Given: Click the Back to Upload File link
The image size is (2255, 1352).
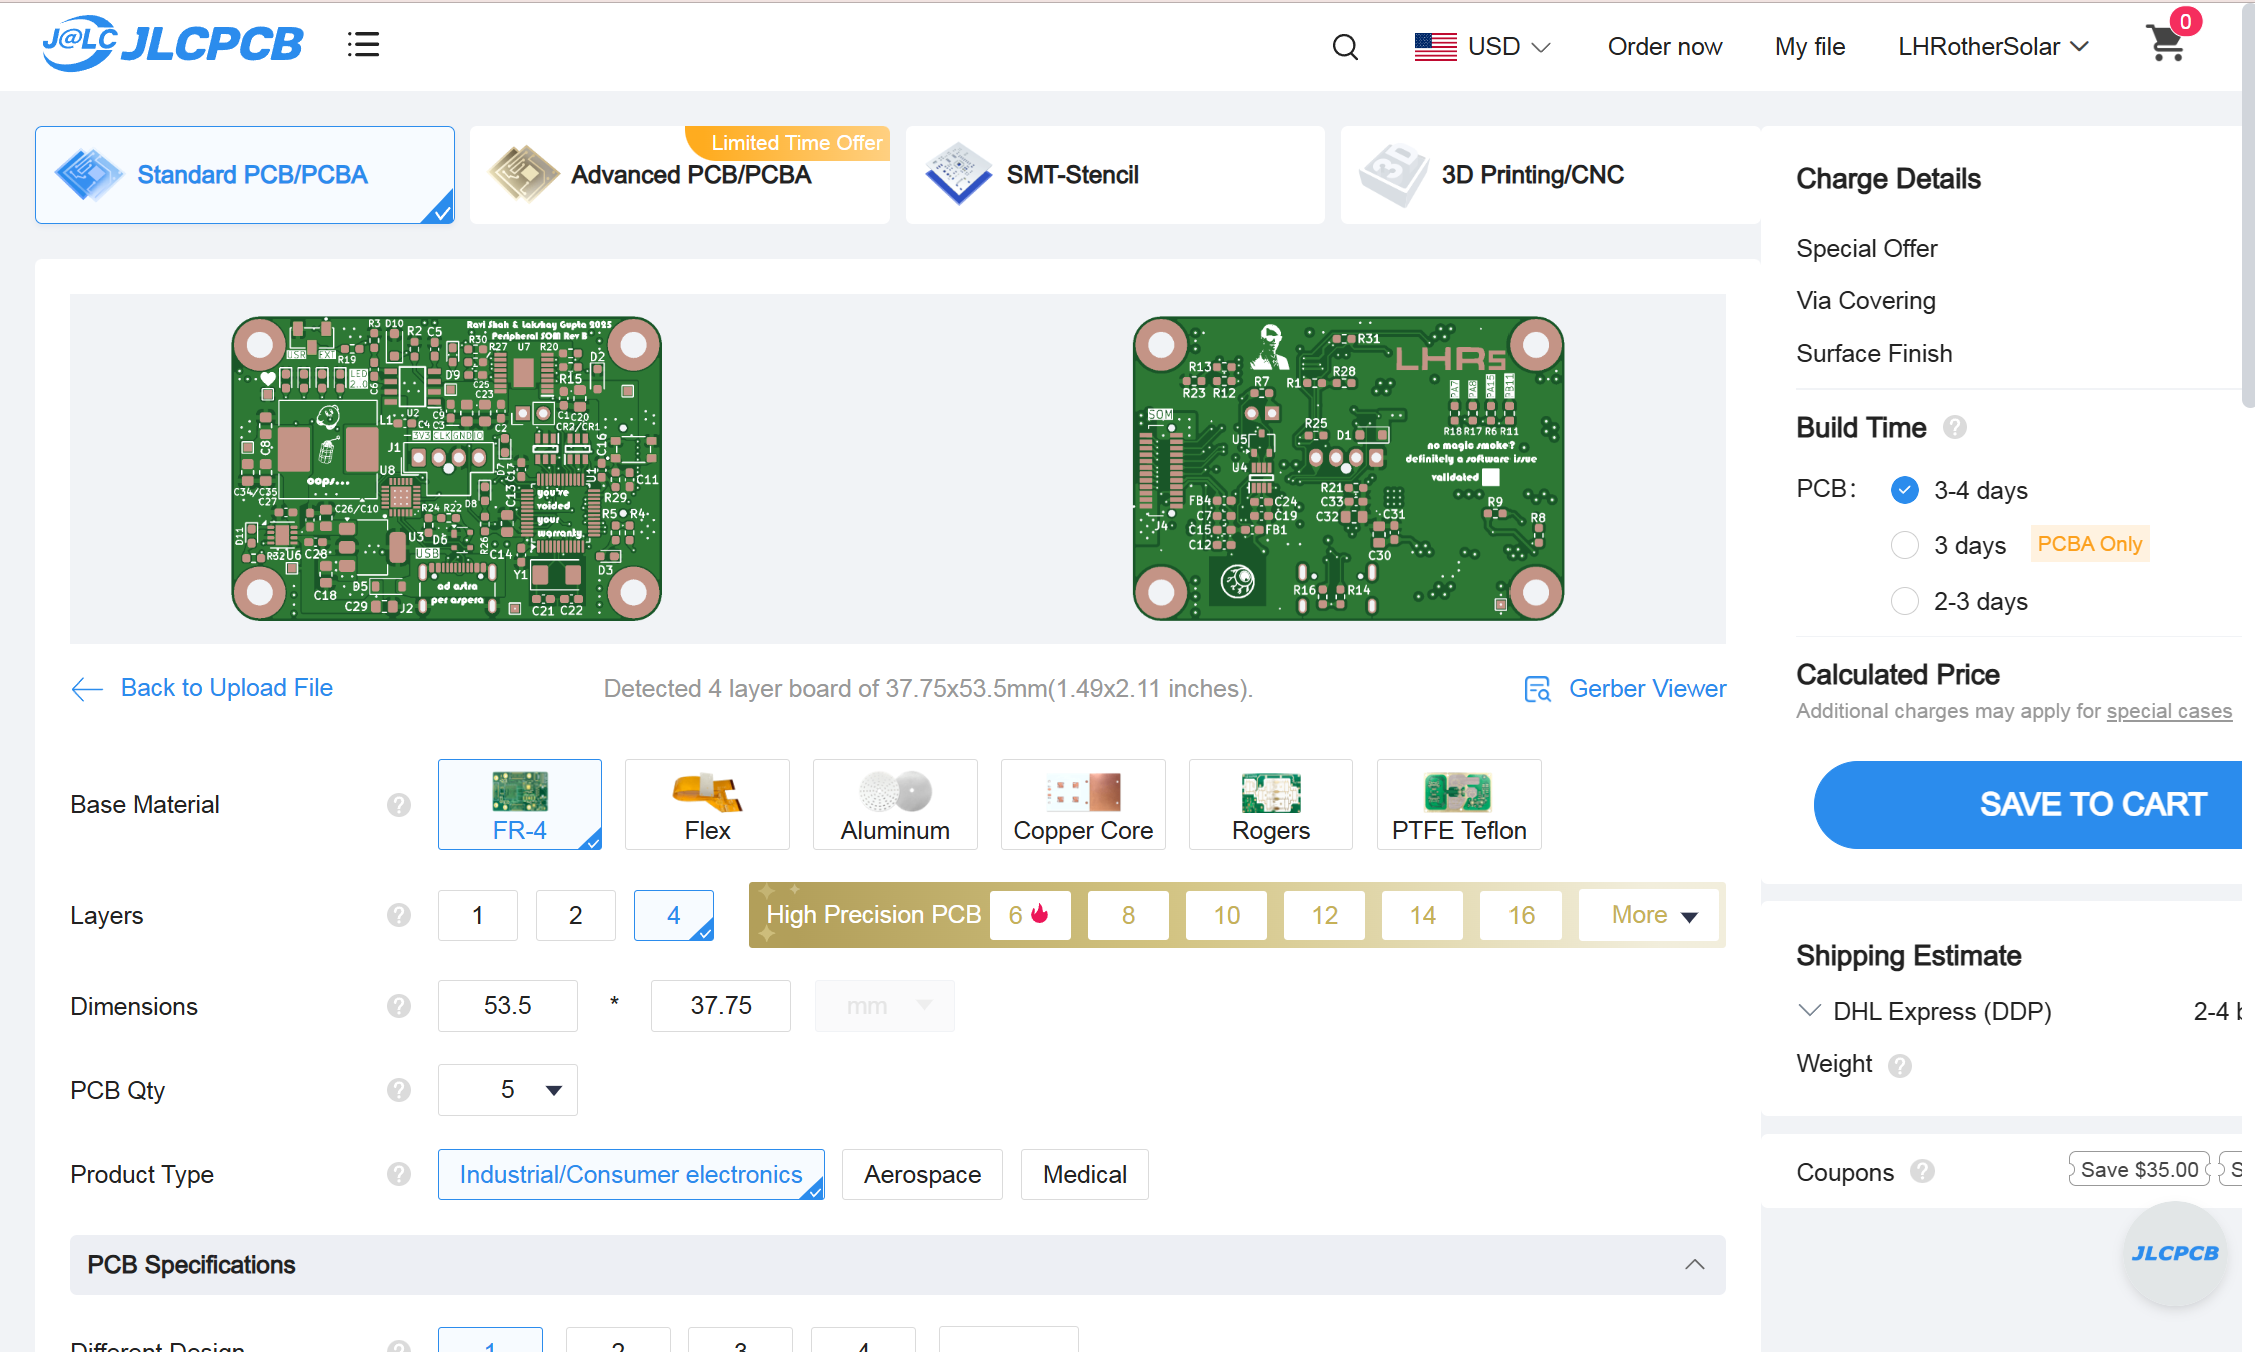Looking at the screenshot, I should click(226, 687).
